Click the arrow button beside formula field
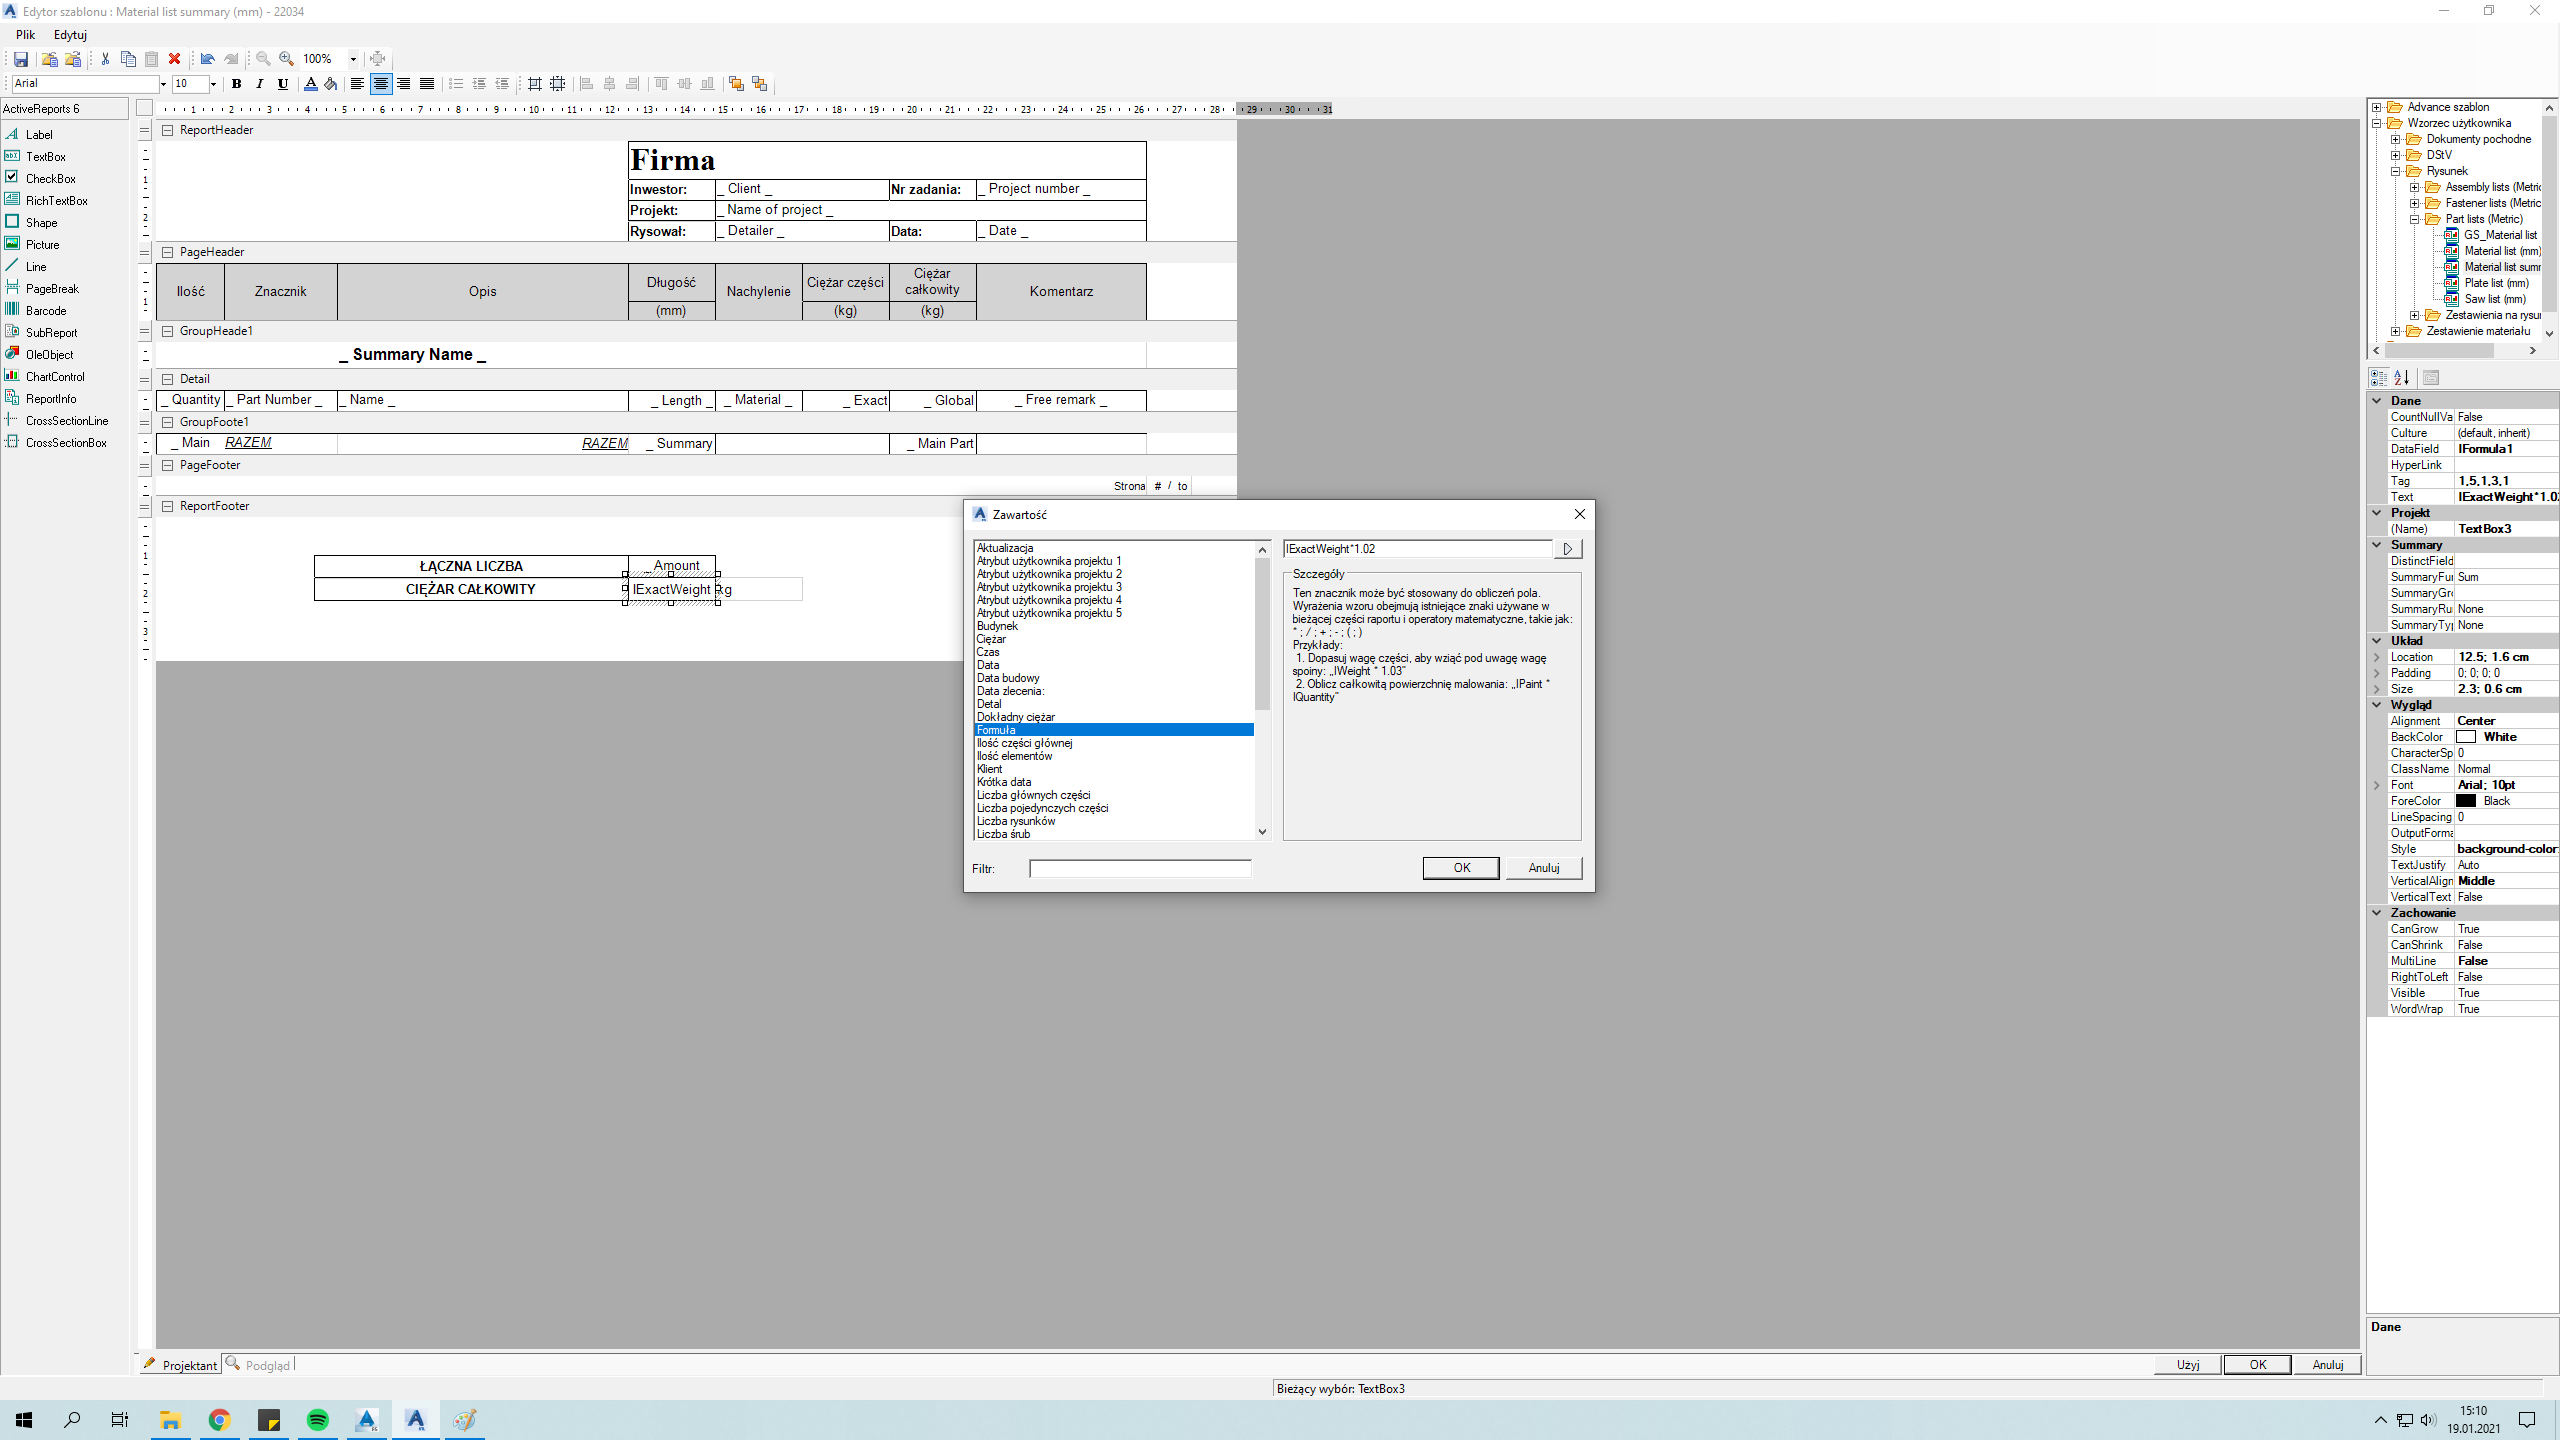This screenshot has width=2560, height=1440. pyautogui.click(x=1567, y=549)
